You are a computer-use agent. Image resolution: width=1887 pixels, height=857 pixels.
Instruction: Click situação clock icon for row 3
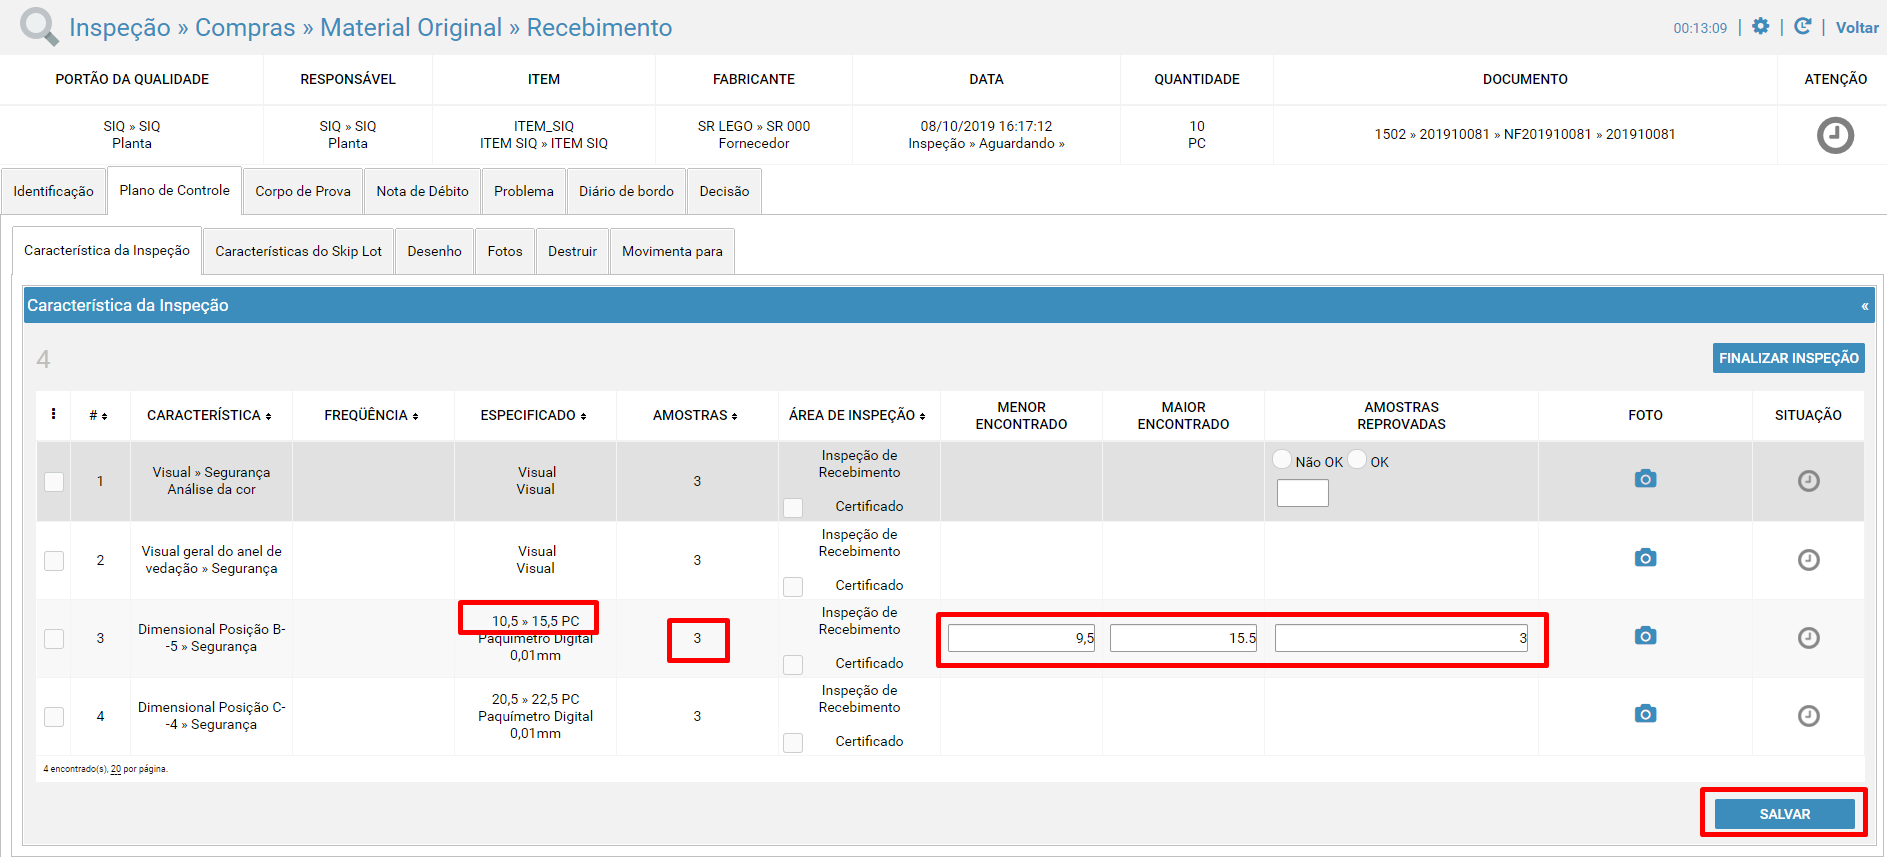coord(1808,638)
